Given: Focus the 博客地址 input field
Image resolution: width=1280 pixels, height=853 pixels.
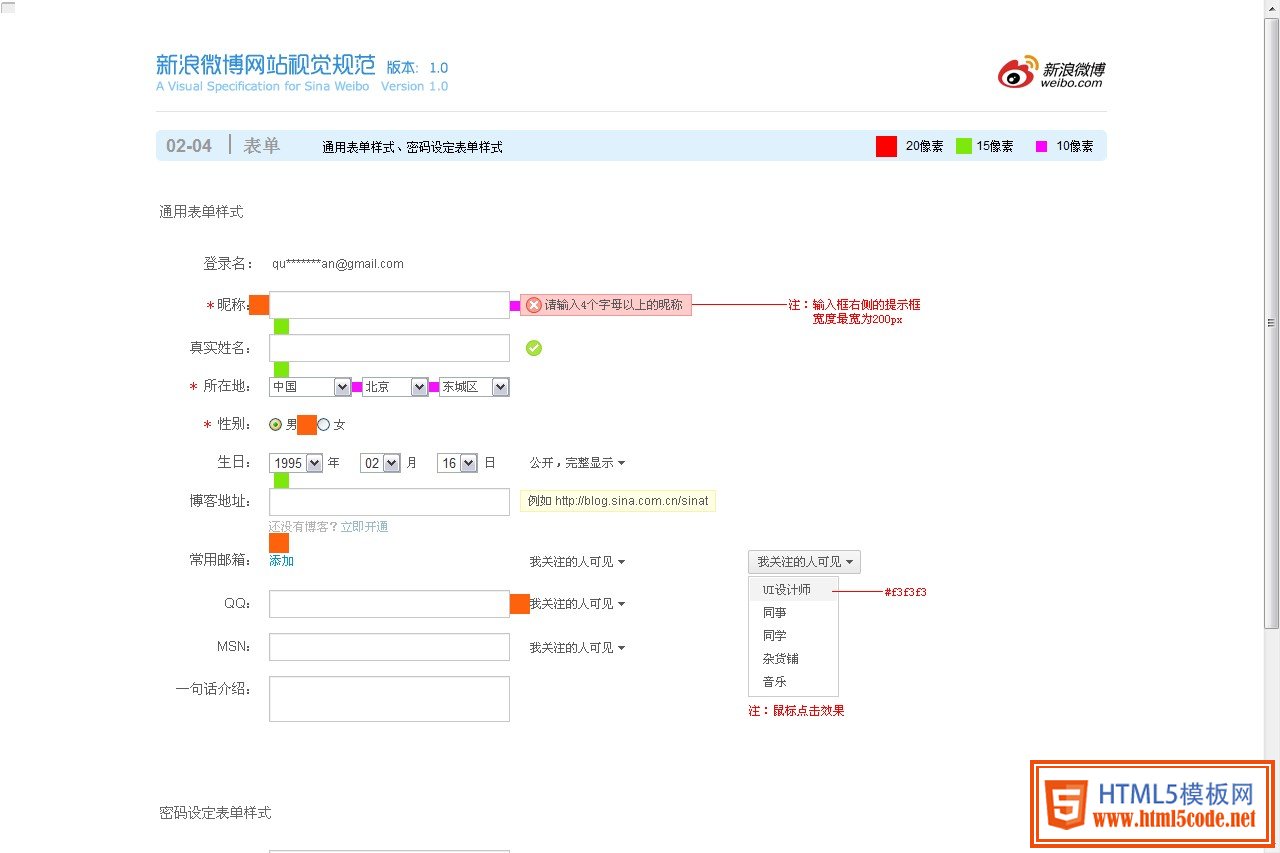Looking at the screenshot, I should [389, 502].
